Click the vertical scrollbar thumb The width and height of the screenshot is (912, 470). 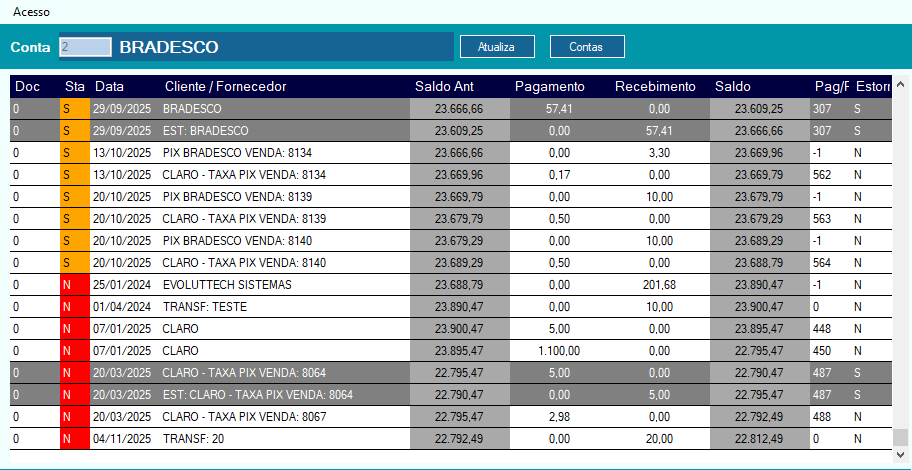[900, 437]
